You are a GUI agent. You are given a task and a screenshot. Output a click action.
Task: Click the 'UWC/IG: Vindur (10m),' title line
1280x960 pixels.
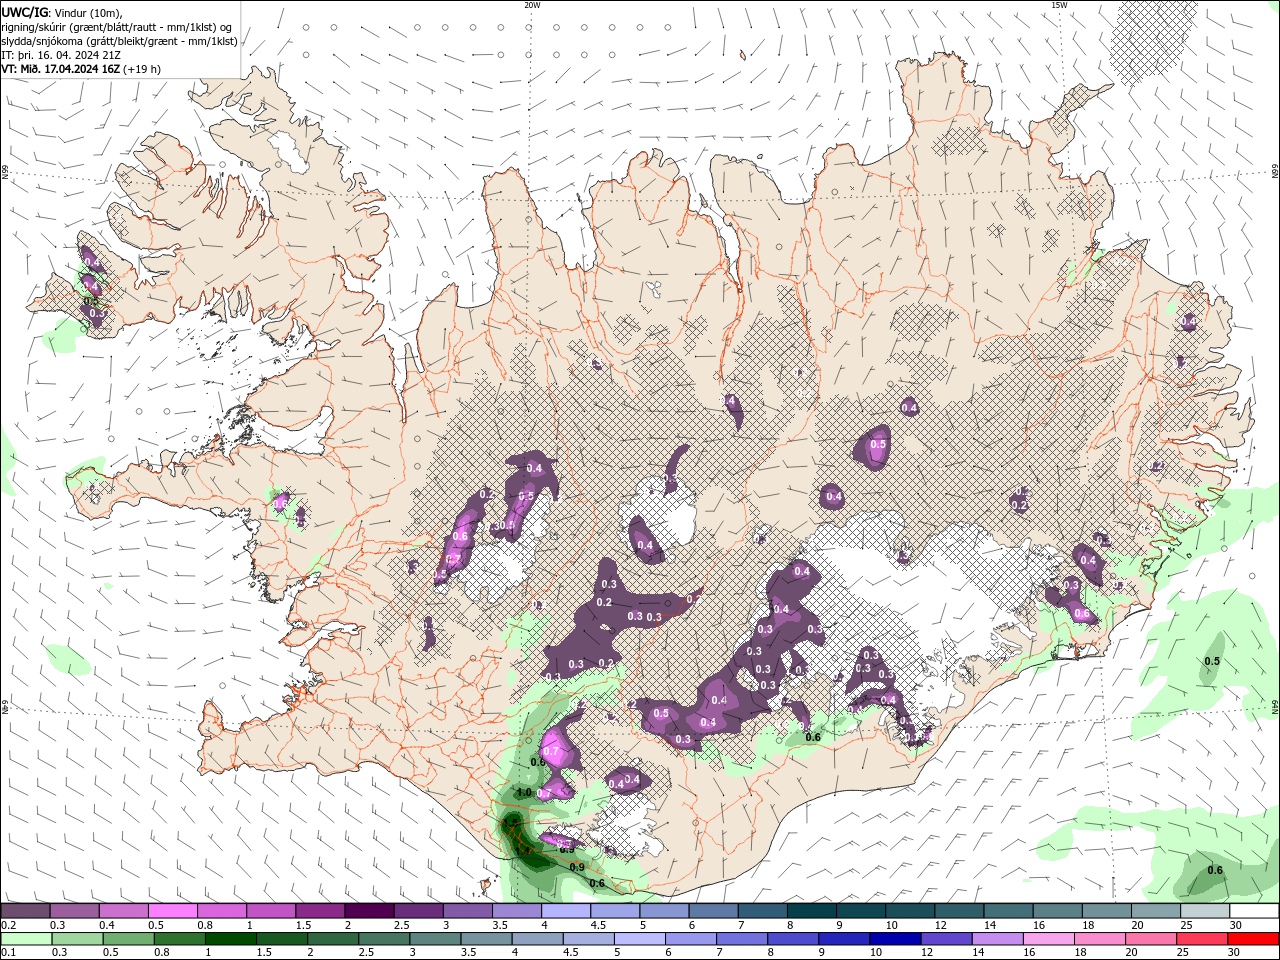point(60,12)
